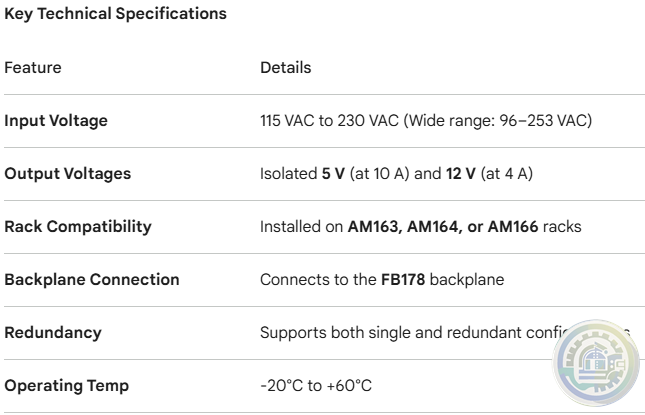Click the Details column header
Image resolution: width=645 pixels, height=415 pixels.
point(285,68)
